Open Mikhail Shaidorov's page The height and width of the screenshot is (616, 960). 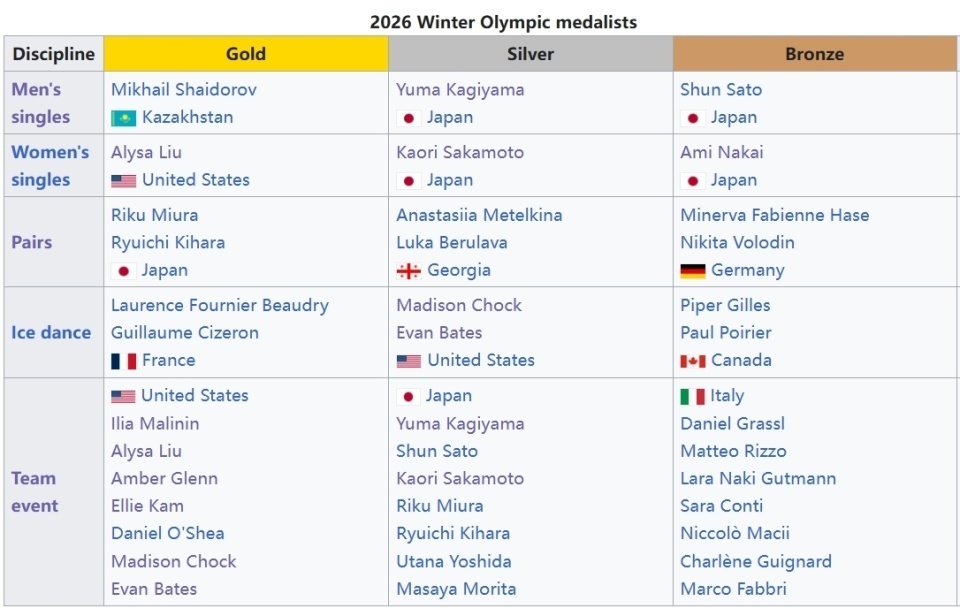[x=183, y=90]
